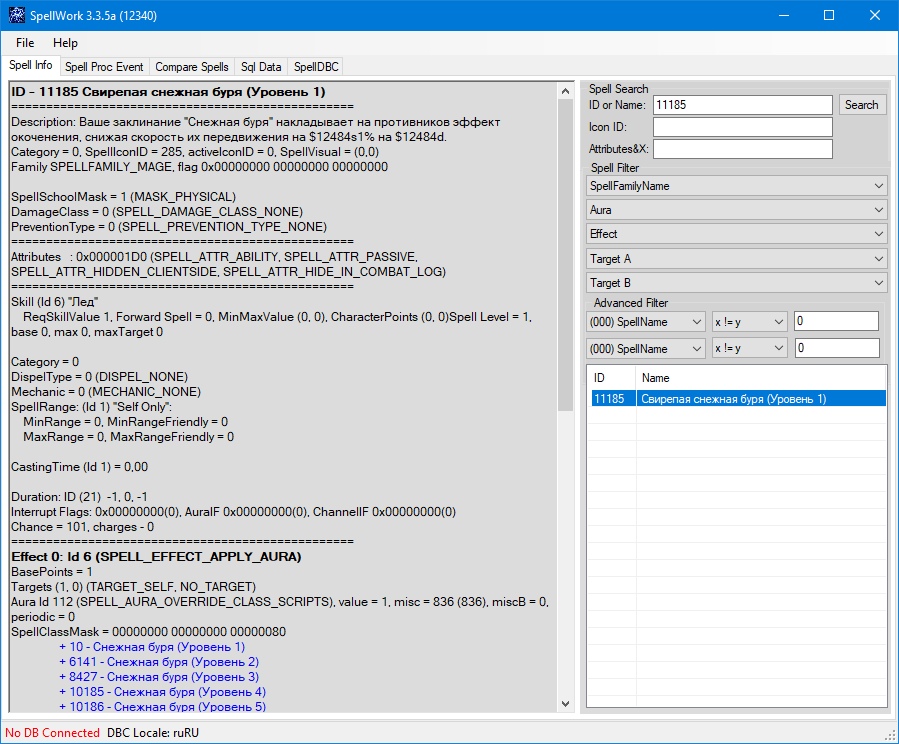The image size is (899, 744).
Task: Click the spell info scrollbar up arrow
Action: tap(565, 91)
